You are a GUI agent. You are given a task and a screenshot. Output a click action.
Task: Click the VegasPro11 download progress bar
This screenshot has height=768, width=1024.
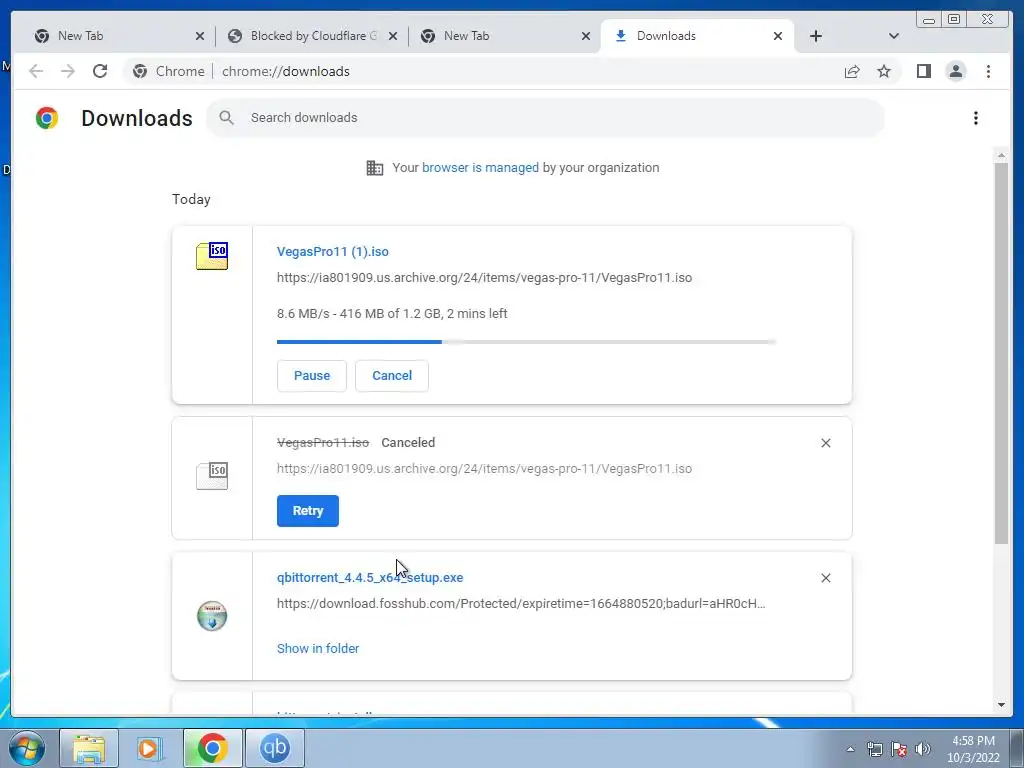[526, 342]
